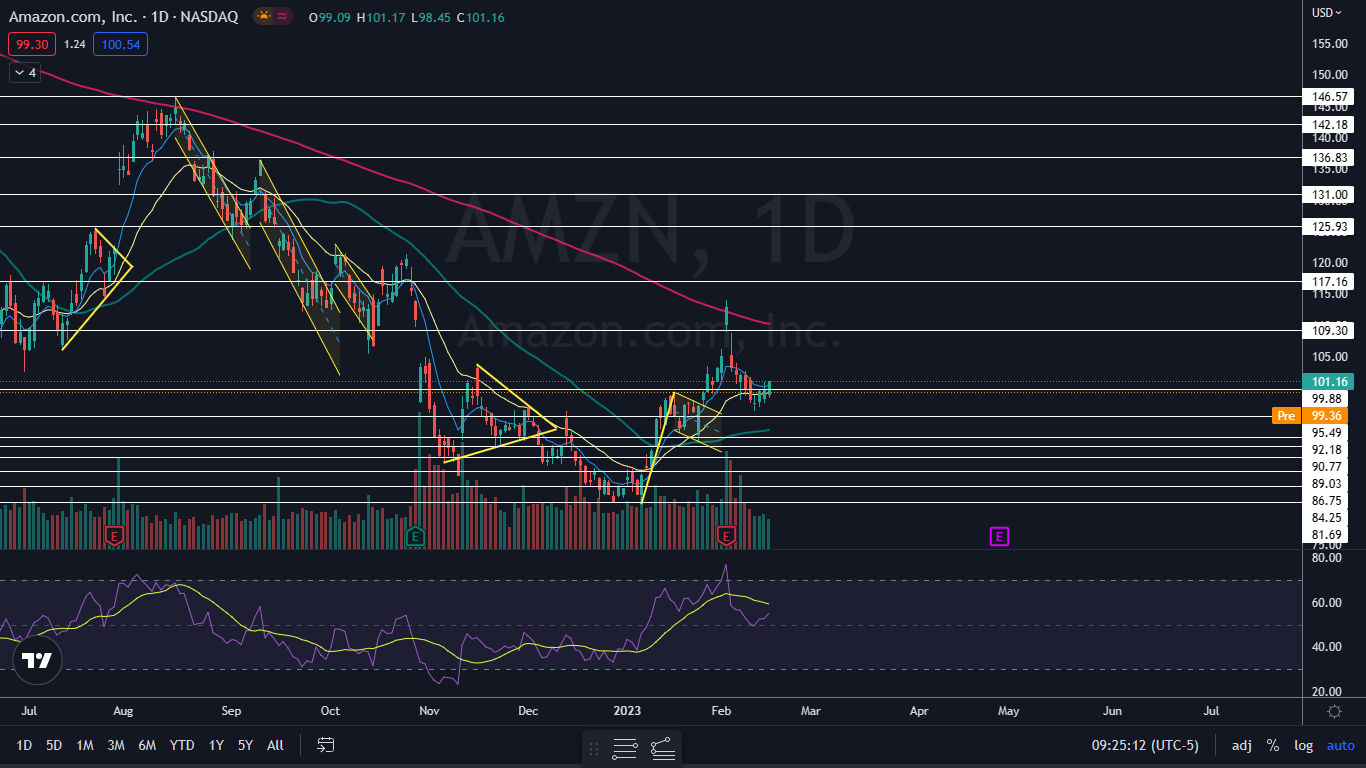The height and width of the screenshot is (768, 1366).
Task: Click the red sell price 99.30 button
Action: pyautogui.click(x=32, y=44)
